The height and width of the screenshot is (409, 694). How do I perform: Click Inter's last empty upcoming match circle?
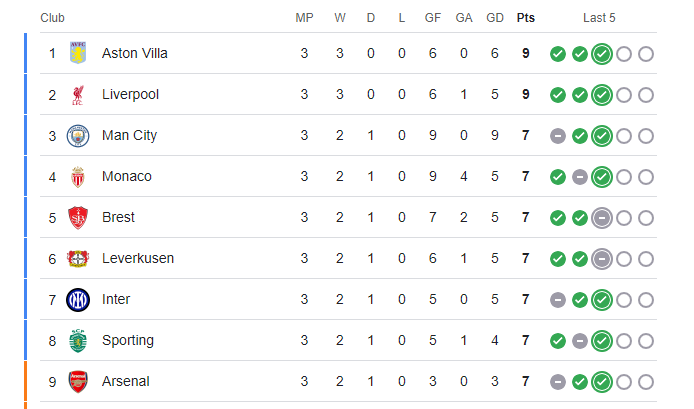tap(646, 300)
